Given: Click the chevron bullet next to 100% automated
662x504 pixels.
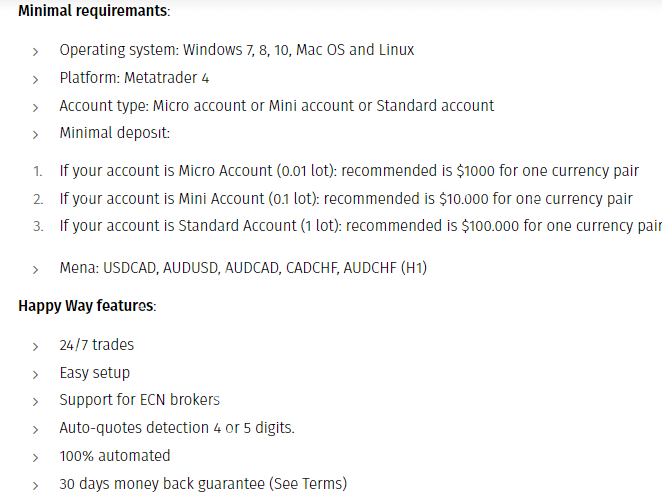Looking at the screenshot, I should [36, 457].
